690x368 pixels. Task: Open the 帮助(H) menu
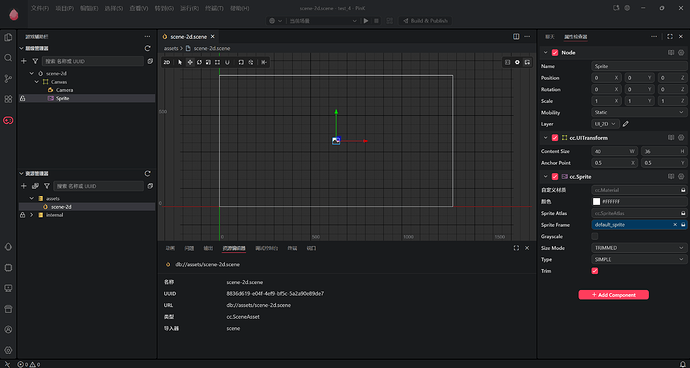(x=239, y=8)
